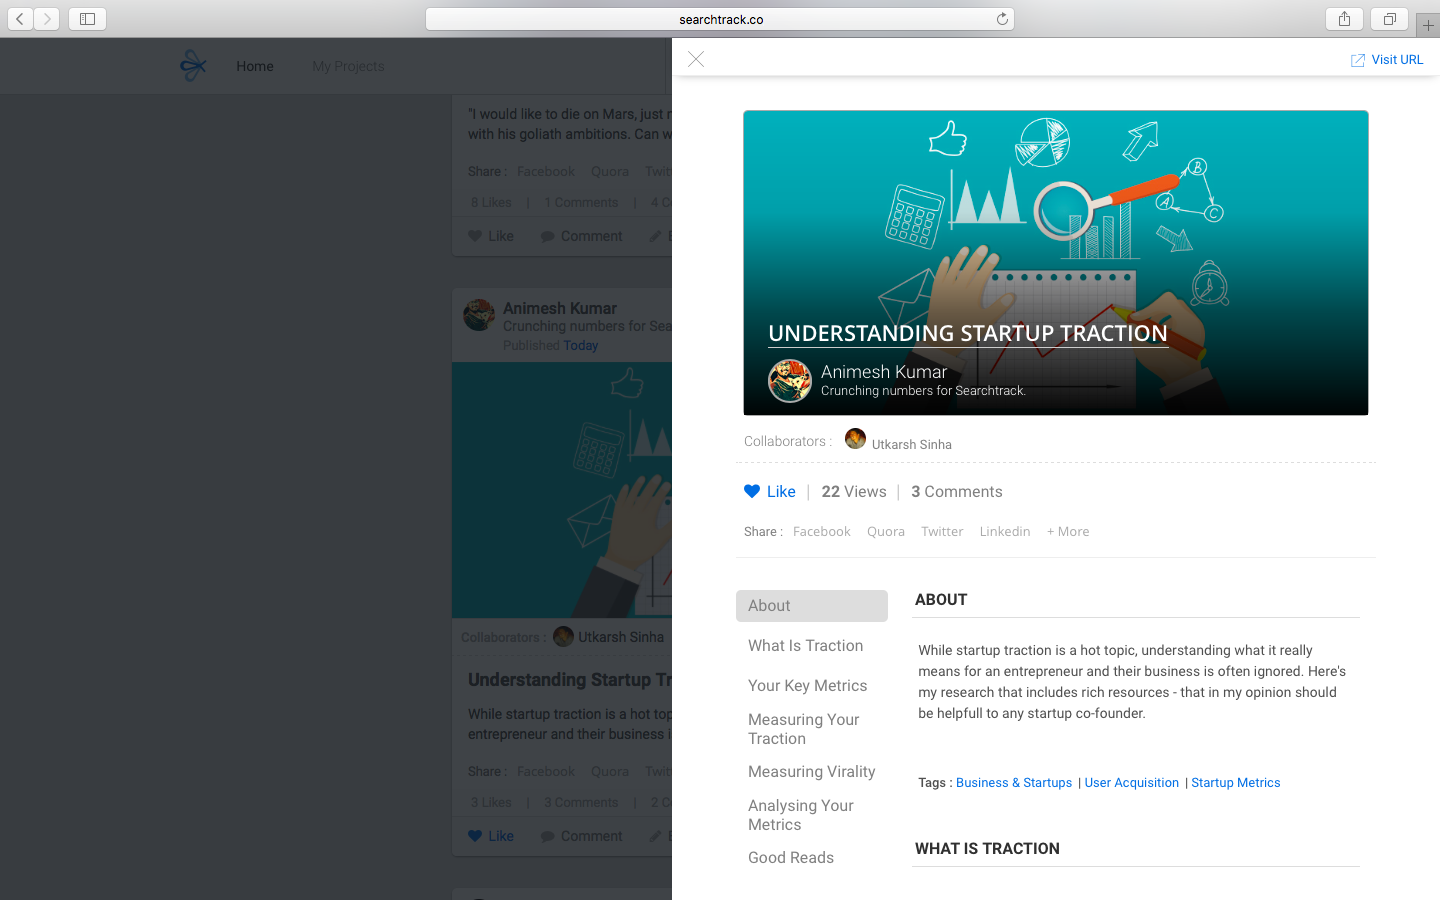
Task: Reload the page with the refresh icon
Action: point(1002,19)
